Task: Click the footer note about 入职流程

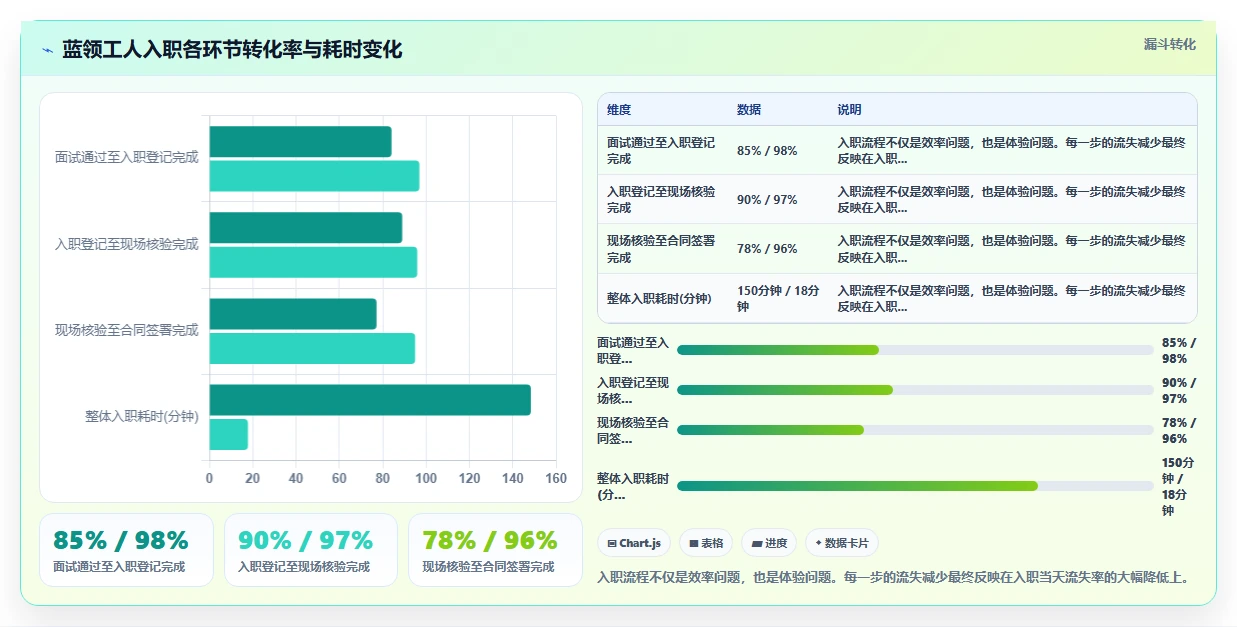Action: pos(895,577)
